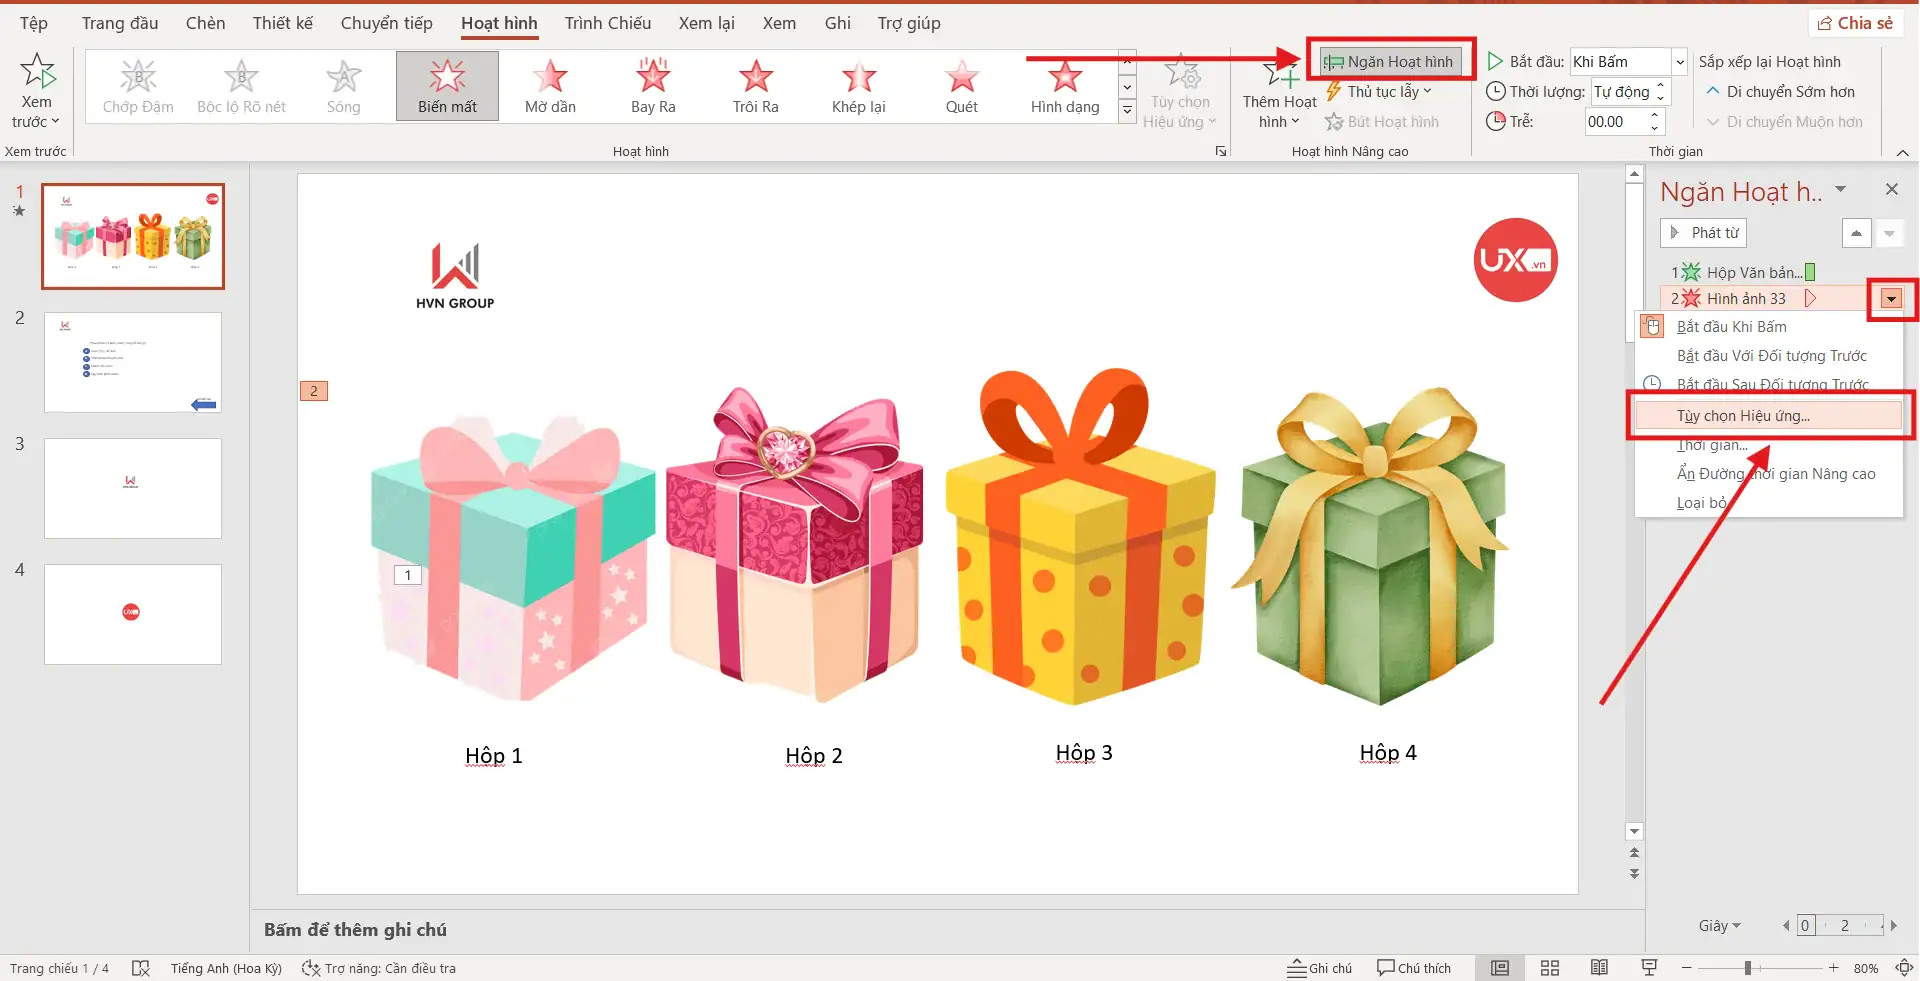Open Thêm Hoạt hình add animation
1920x981 pixels.
click(1279, 92)
